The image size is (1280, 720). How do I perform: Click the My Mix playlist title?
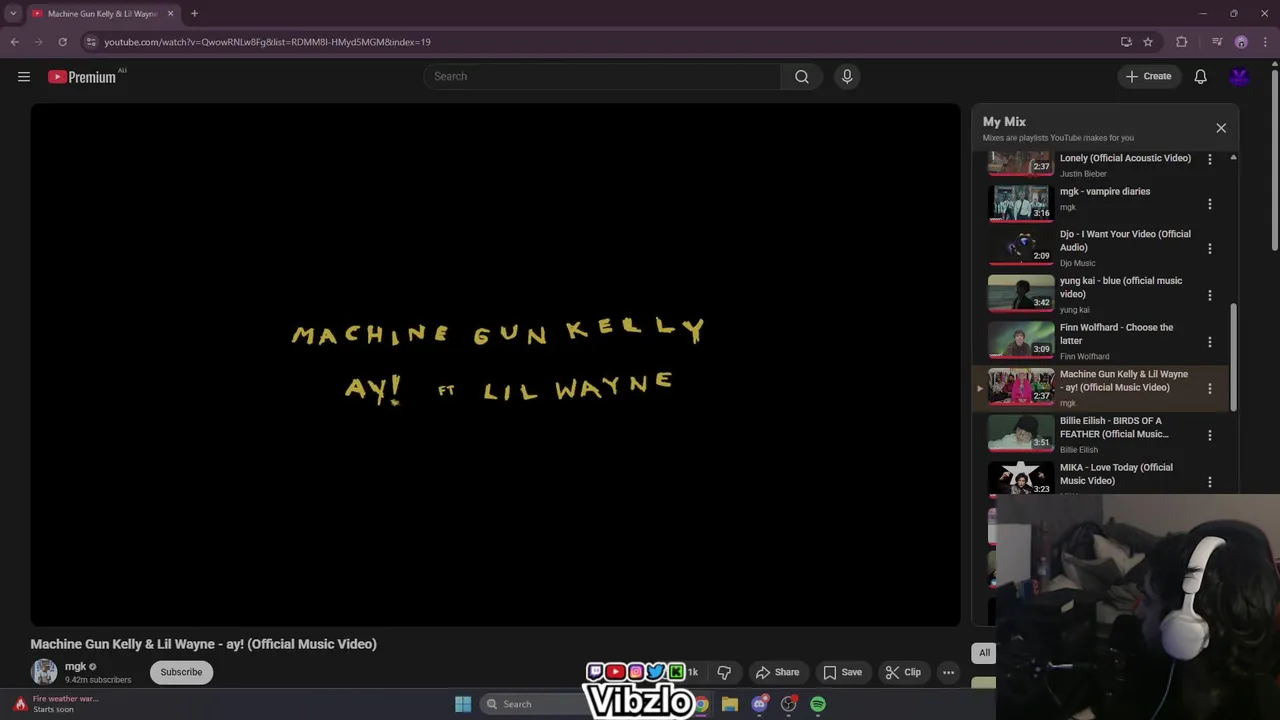point(1004,122)
